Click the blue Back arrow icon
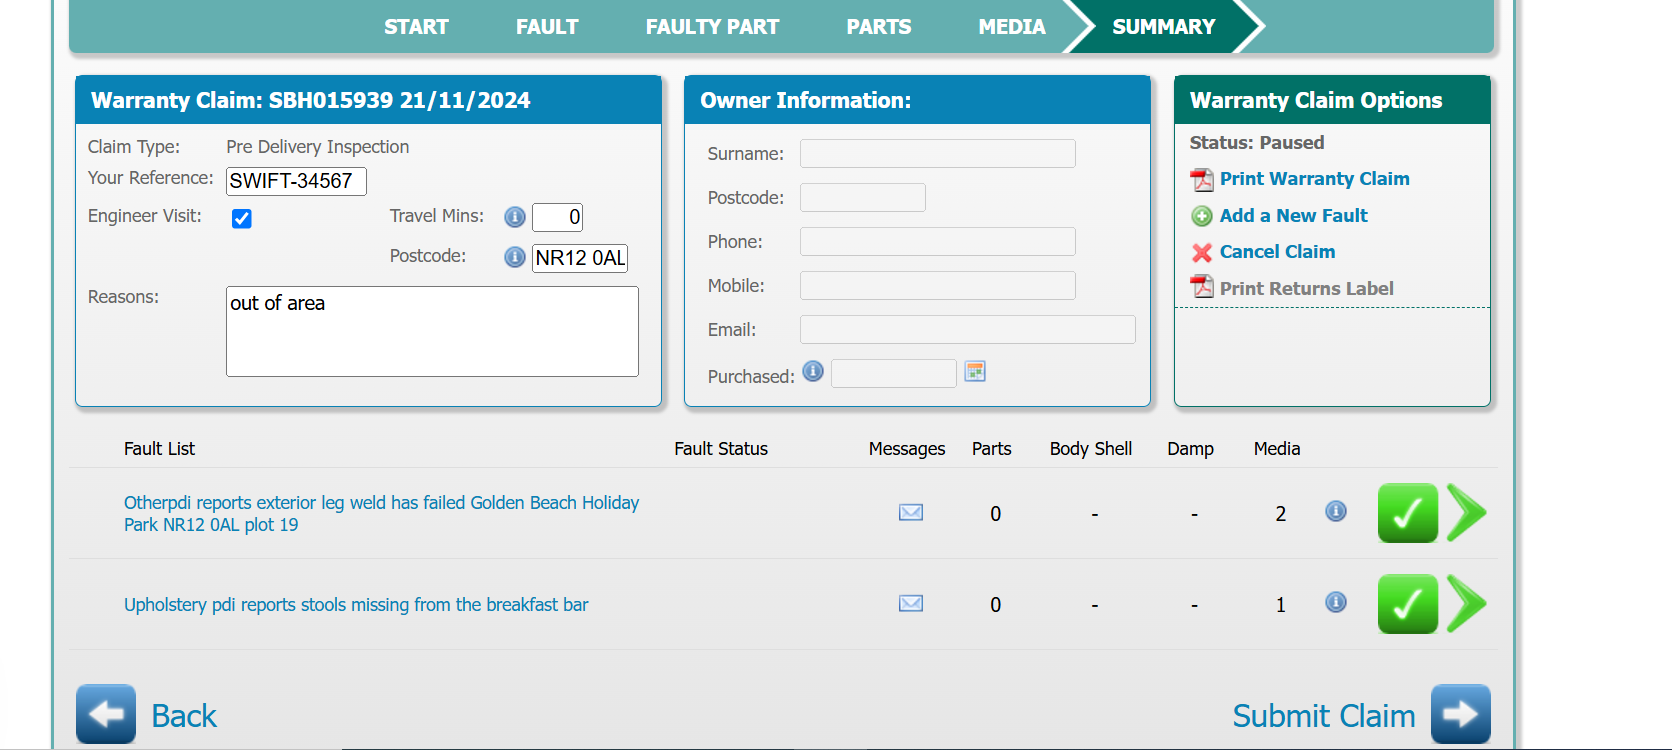The image size is (1672, 750). [106, 714]
